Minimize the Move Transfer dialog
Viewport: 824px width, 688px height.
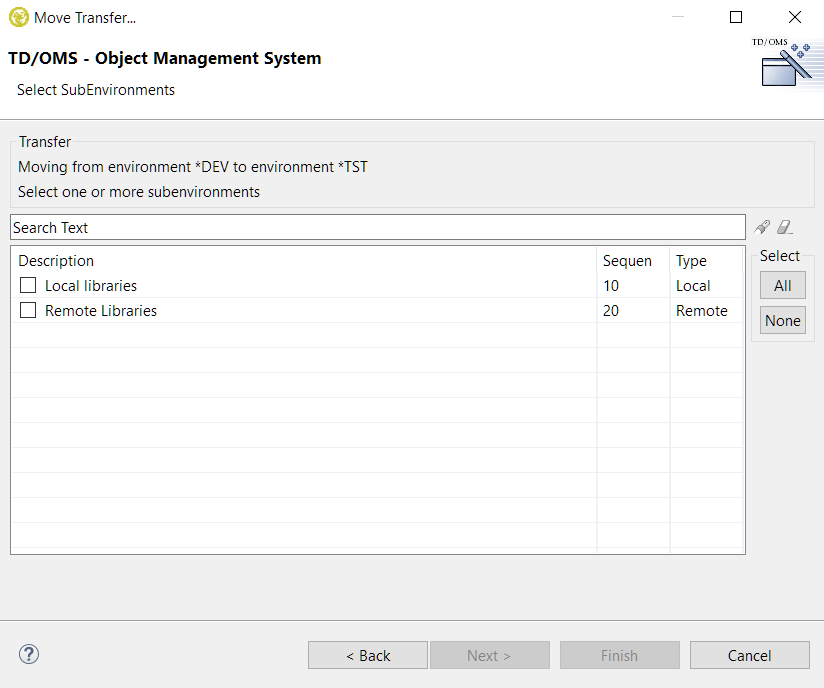[678, 17]
